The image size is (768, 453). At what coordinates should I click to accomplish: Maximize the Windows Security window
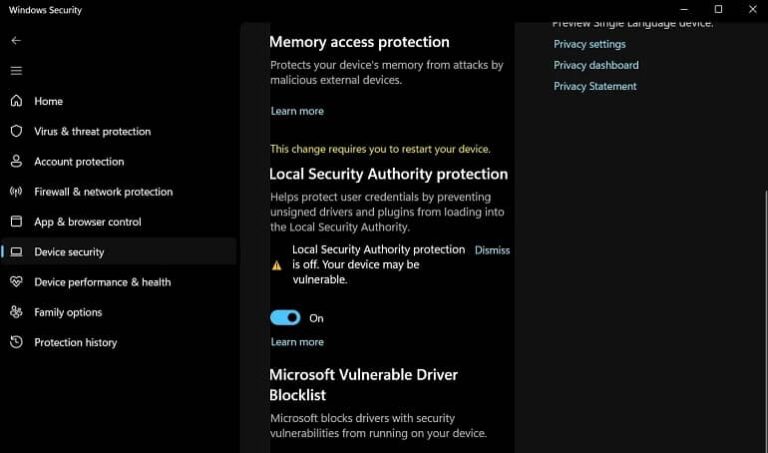pos(718,9)
